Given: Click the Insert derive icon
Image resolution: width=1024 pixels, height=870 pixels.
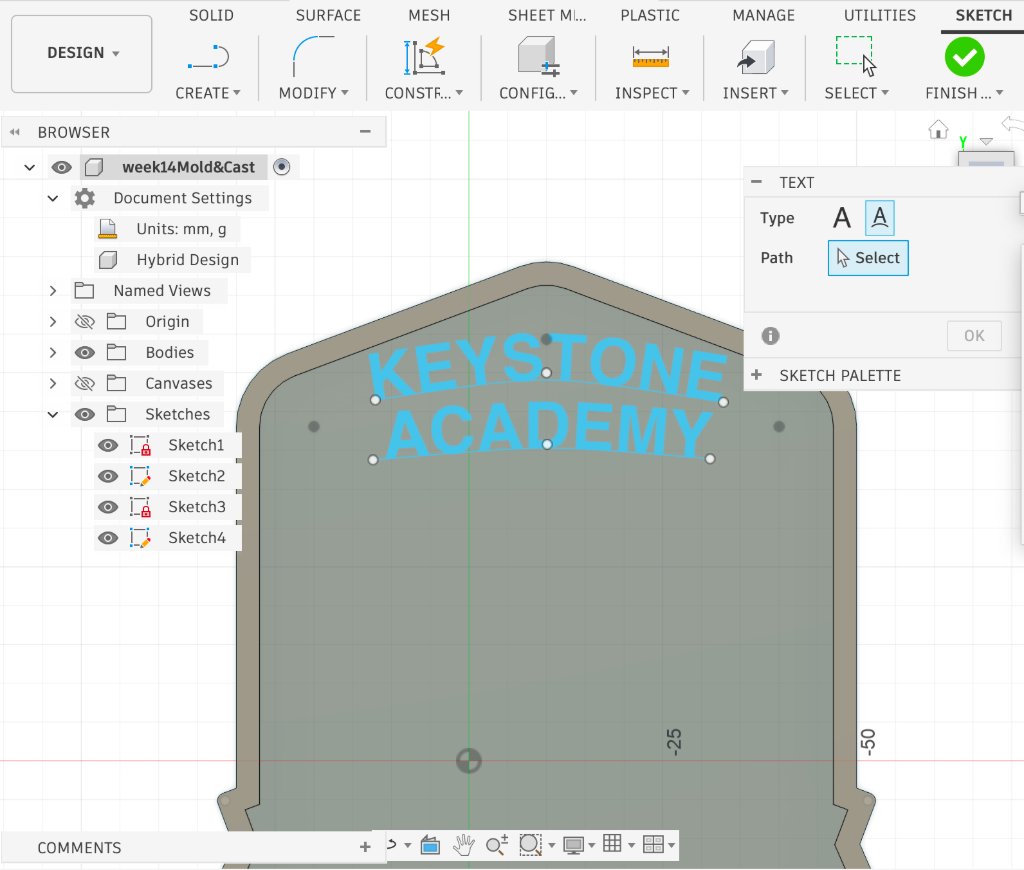Looking at the screenshot, I should tap(756, 57).
